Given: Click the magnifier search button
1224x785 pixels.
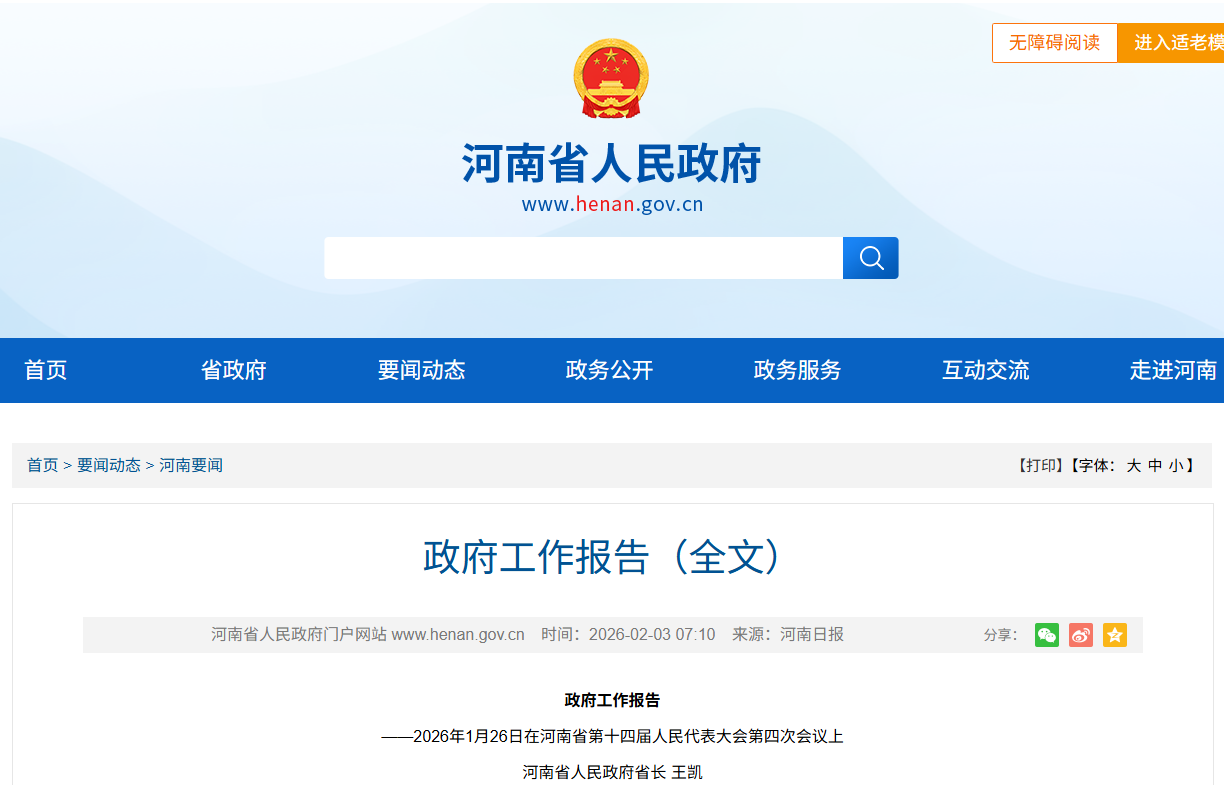Looking at the screenshot, I should 870,258.
